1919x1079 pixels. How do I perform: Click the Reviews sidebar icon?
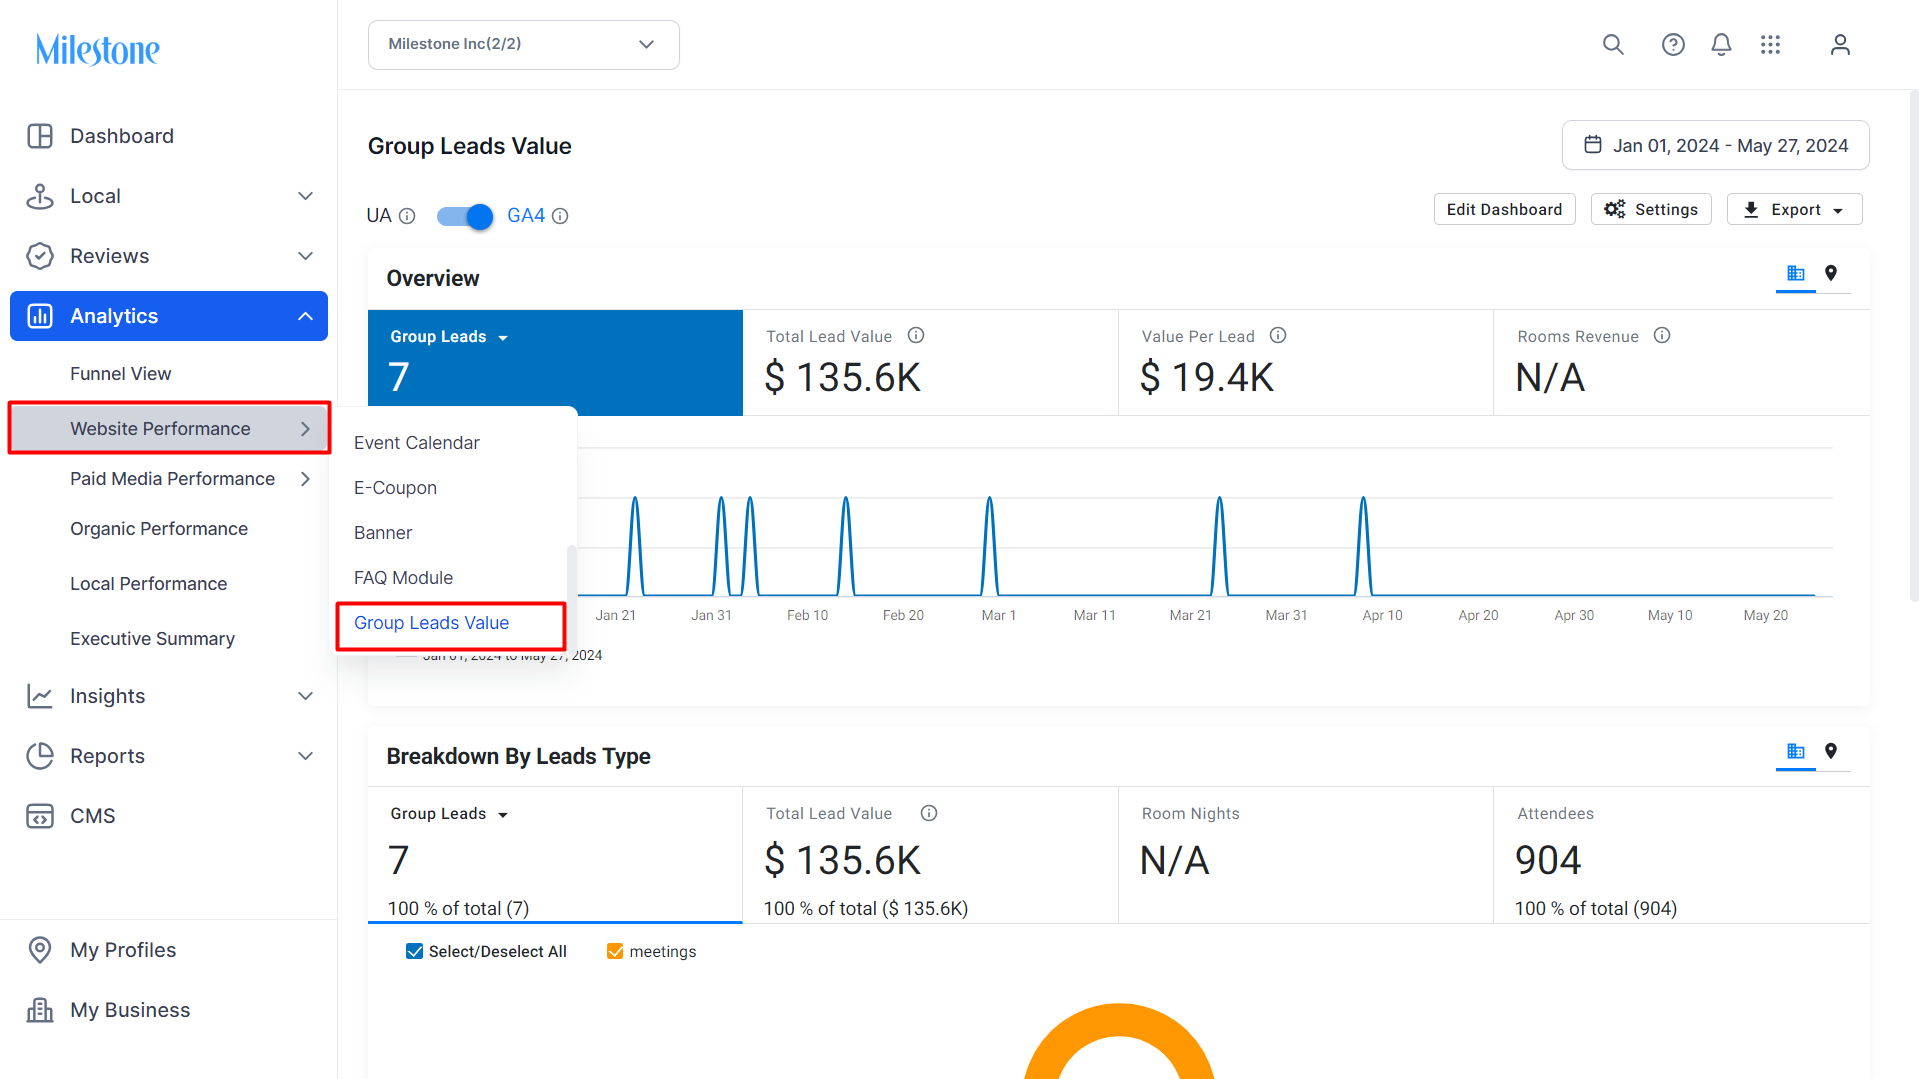40,256
